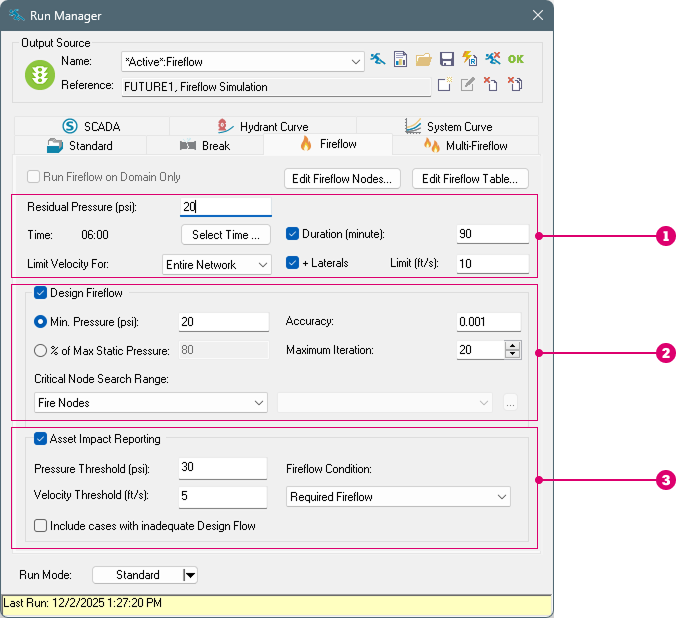
Task: Uncheck the Duration (minute) checkbox
Action: coord(292,234)
